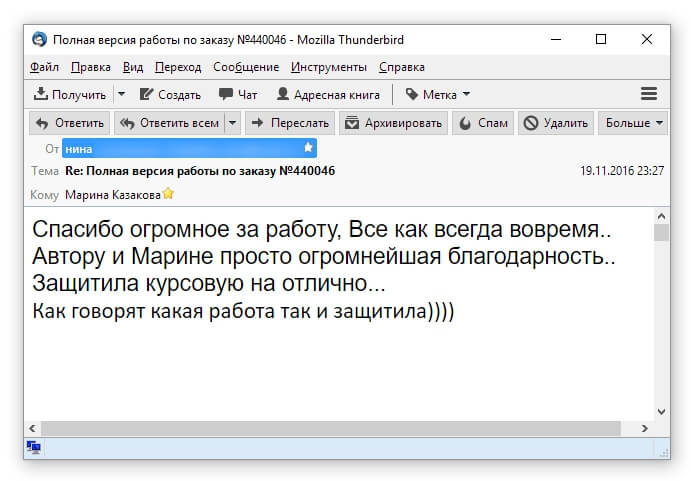Click vertical scrollbar down arrow
Screen dimensions: 691x481
click(661, 412)
